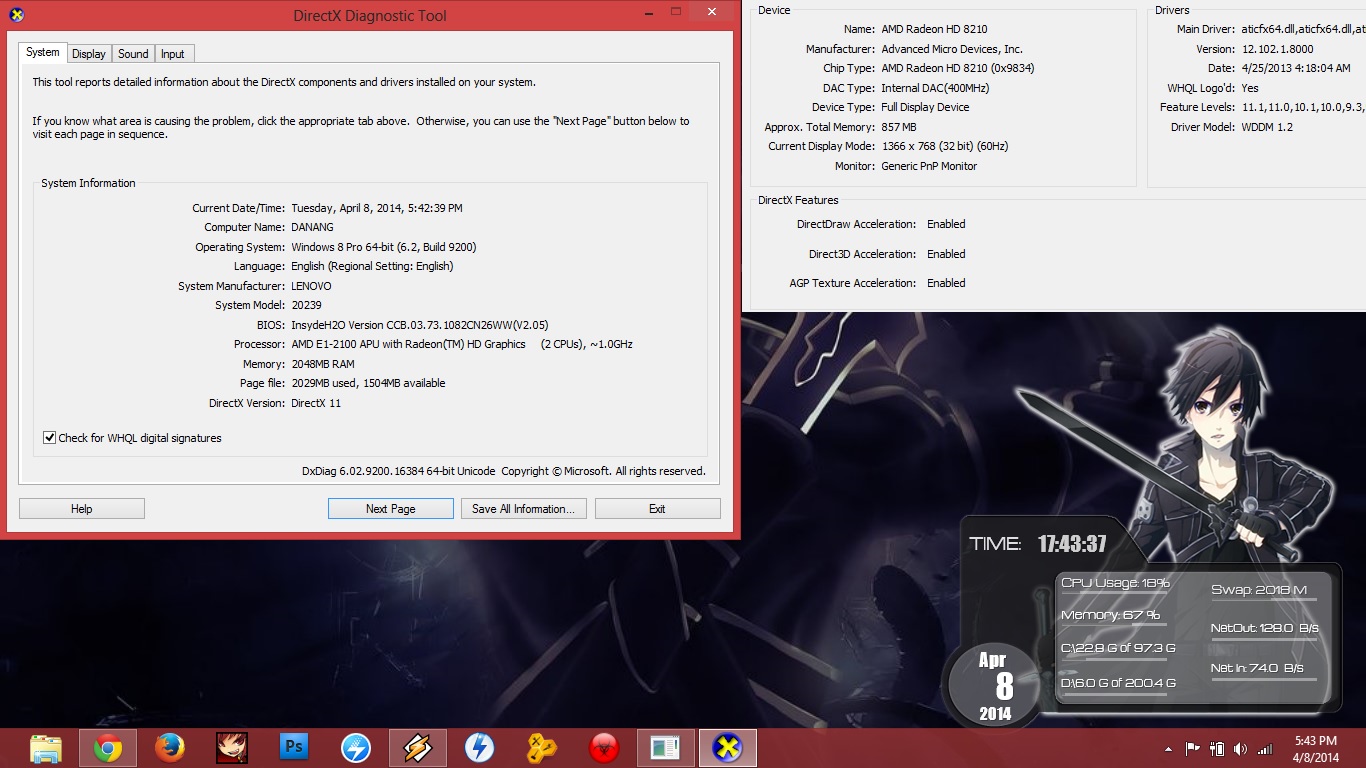Click the Apr 8 2014 date widget

995,685
